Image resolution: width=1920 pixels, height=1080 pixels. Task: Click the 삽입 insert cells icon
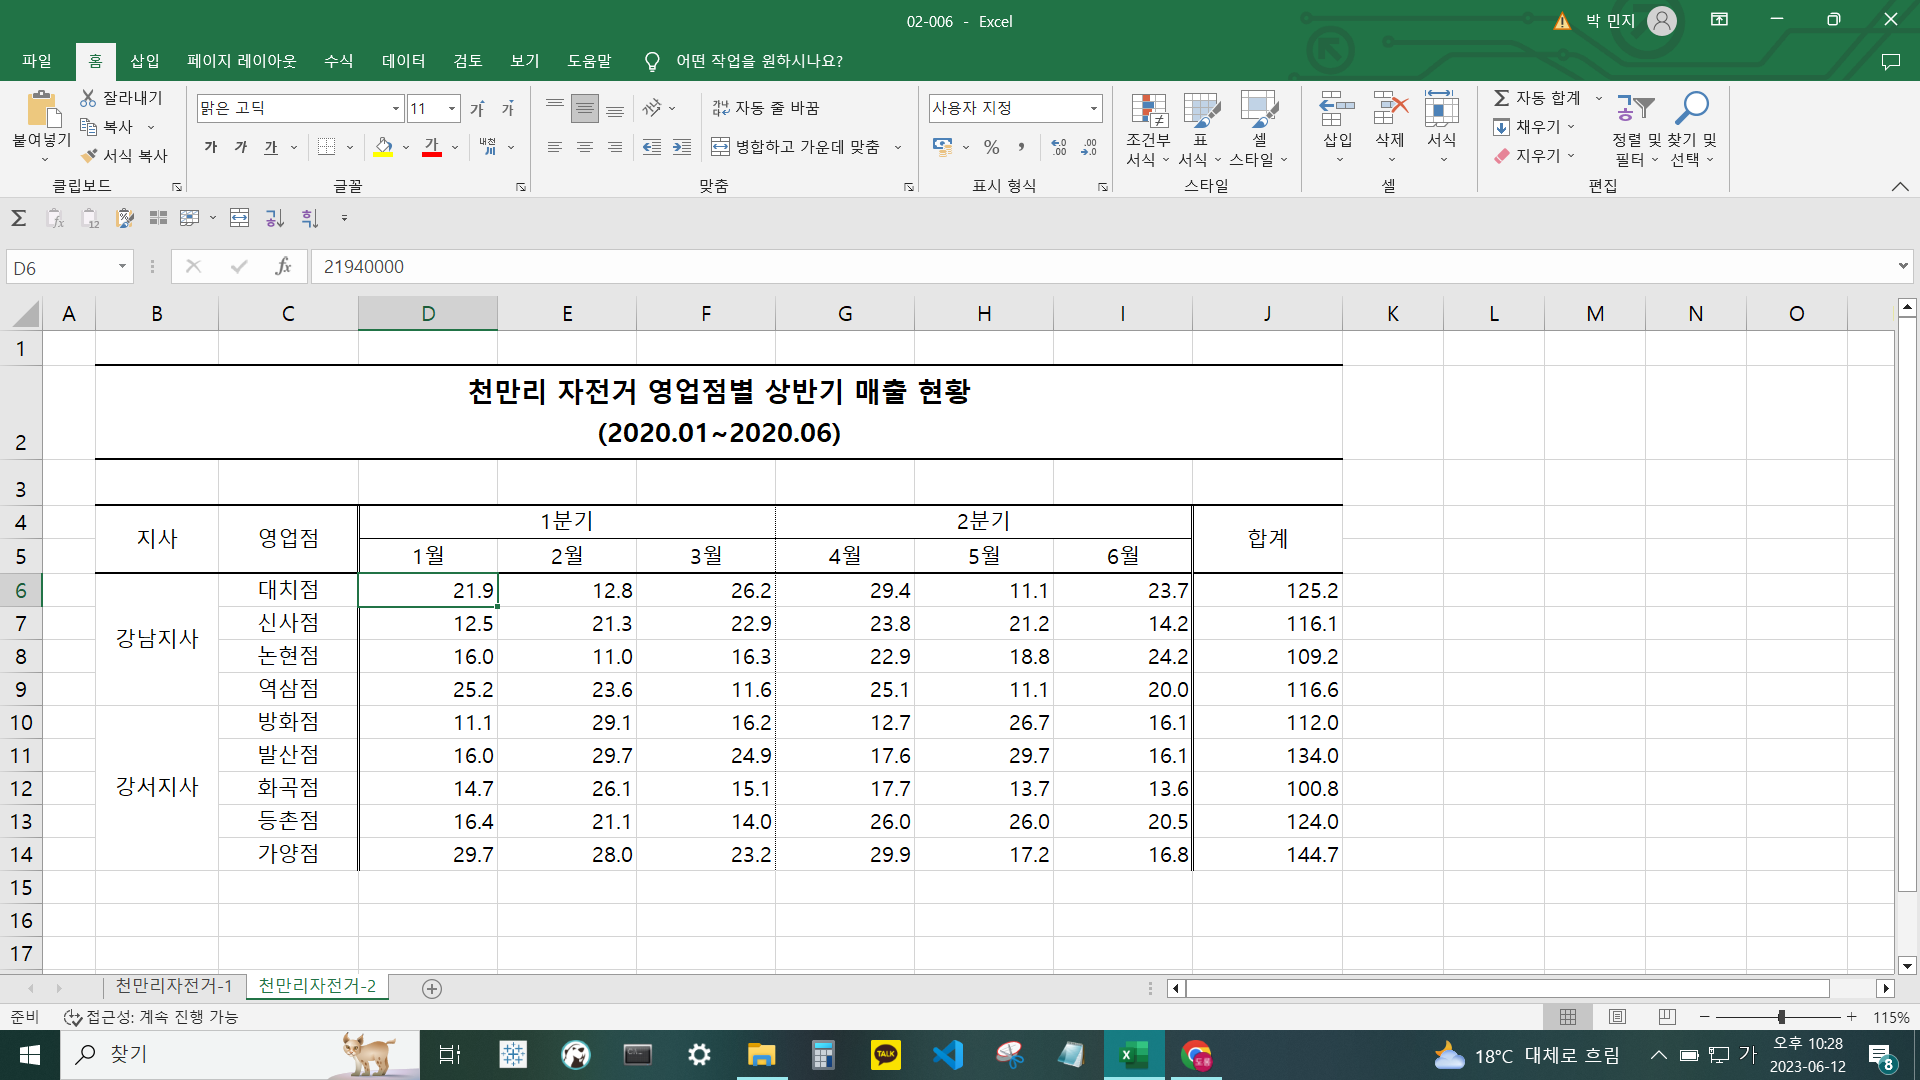(1337, 109)
